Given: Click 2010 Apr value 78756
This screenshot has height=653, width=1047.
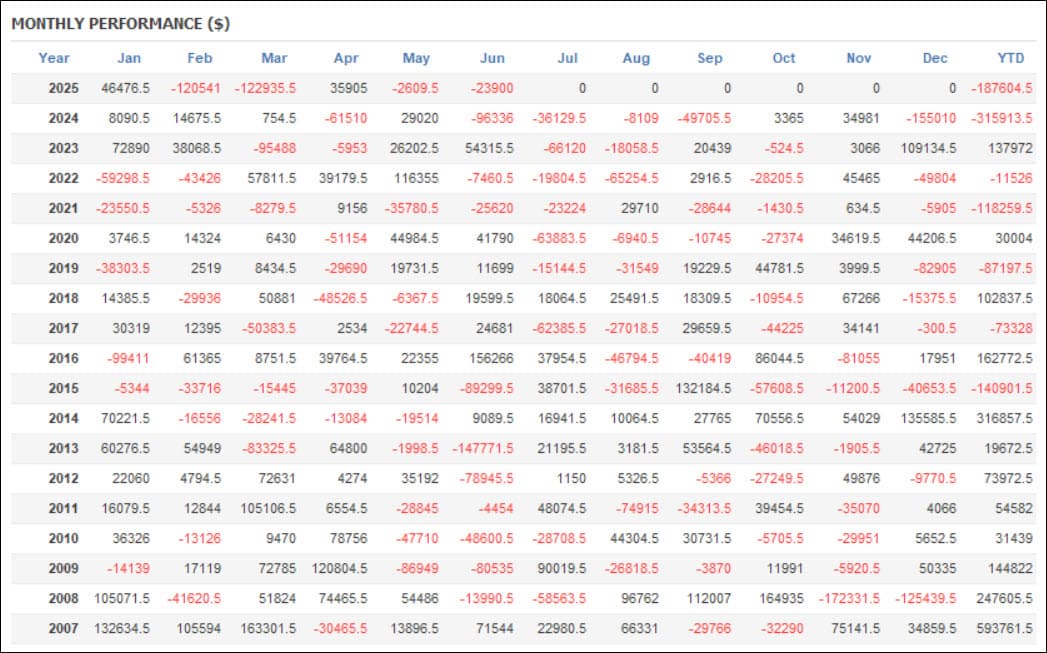Looking at the screenshot, I should (348, 539).
